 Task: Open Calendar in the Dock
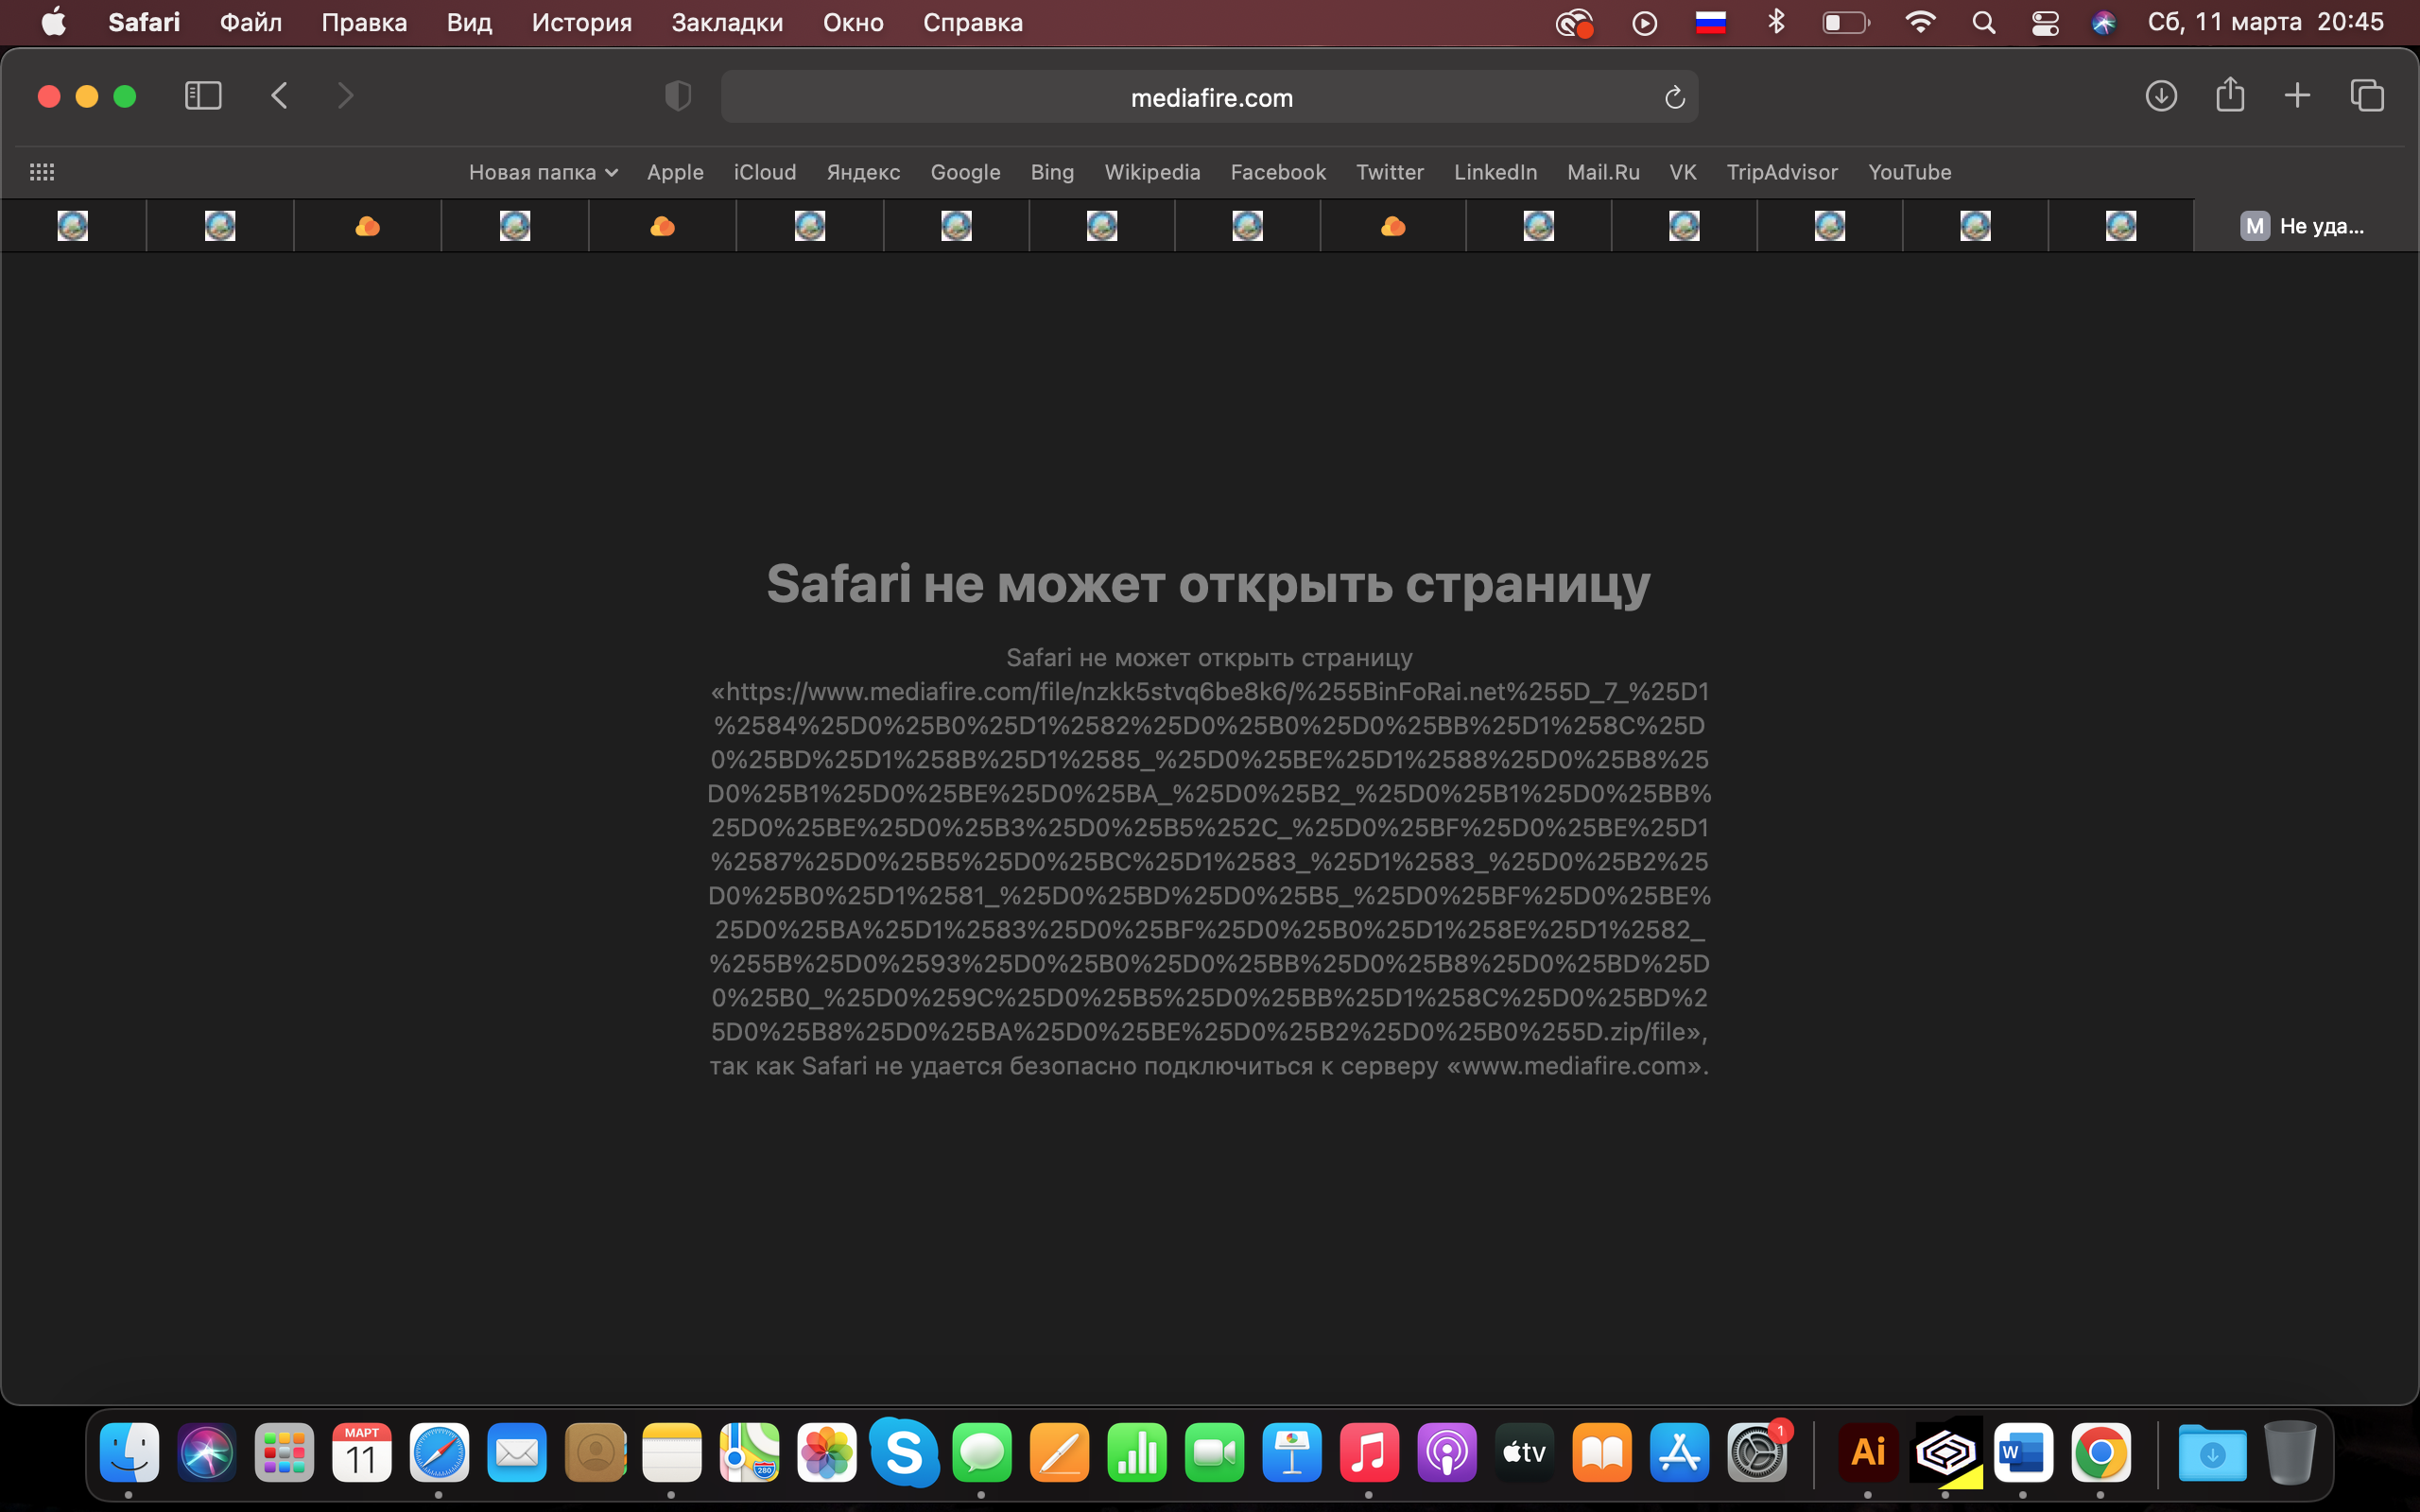[x=362, y=1452]
